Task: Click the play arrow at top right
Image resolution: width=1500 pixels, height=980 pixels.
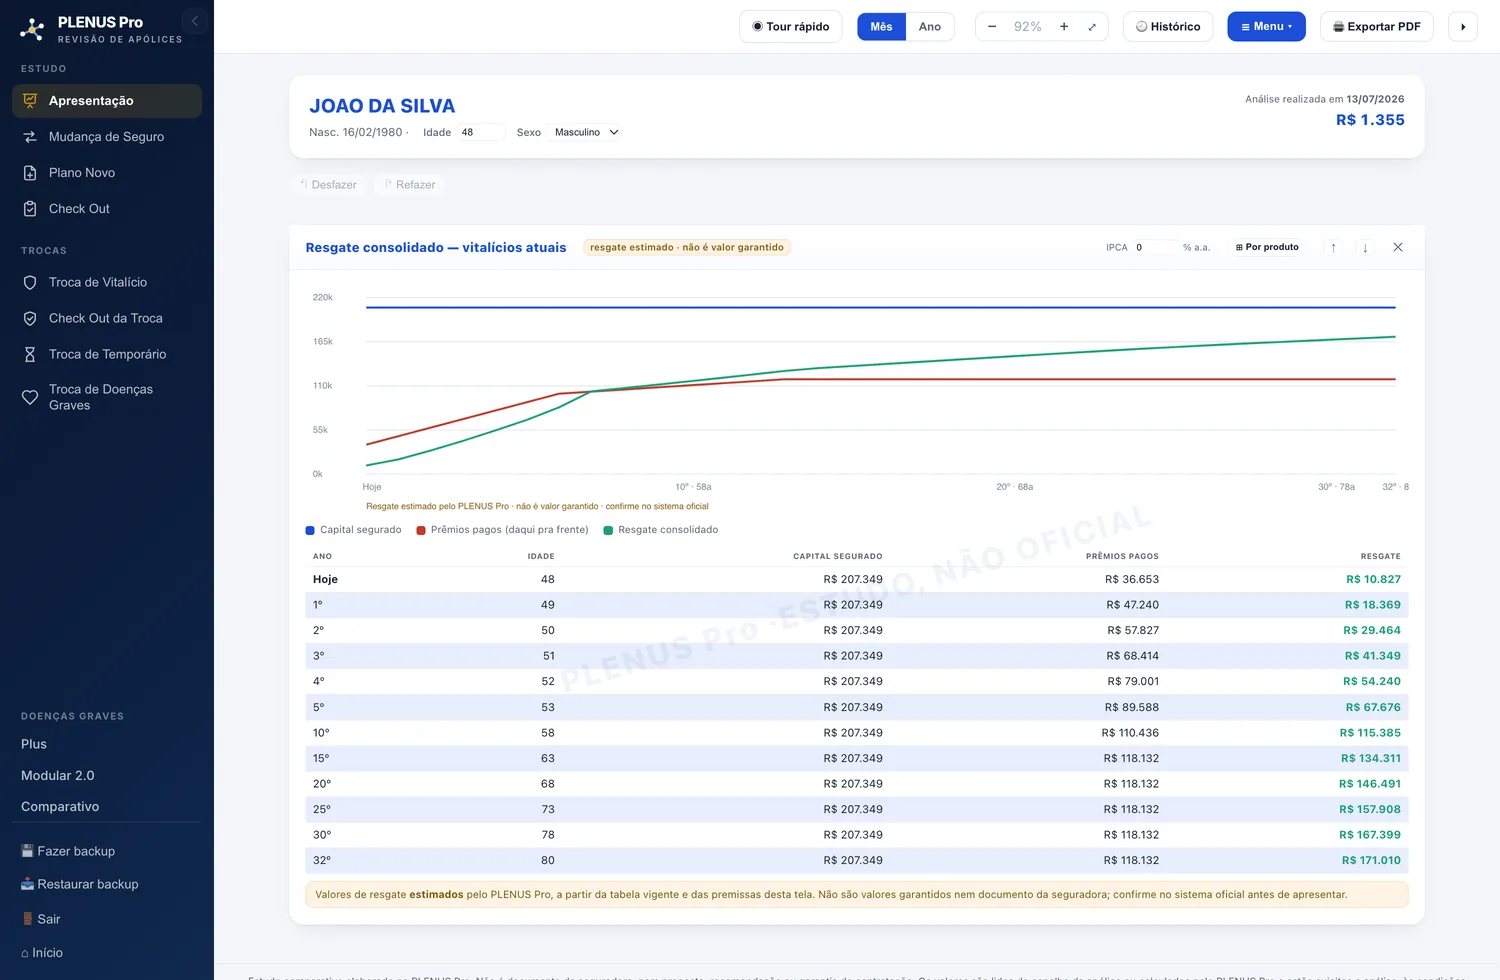Action: coord(1463,27)
